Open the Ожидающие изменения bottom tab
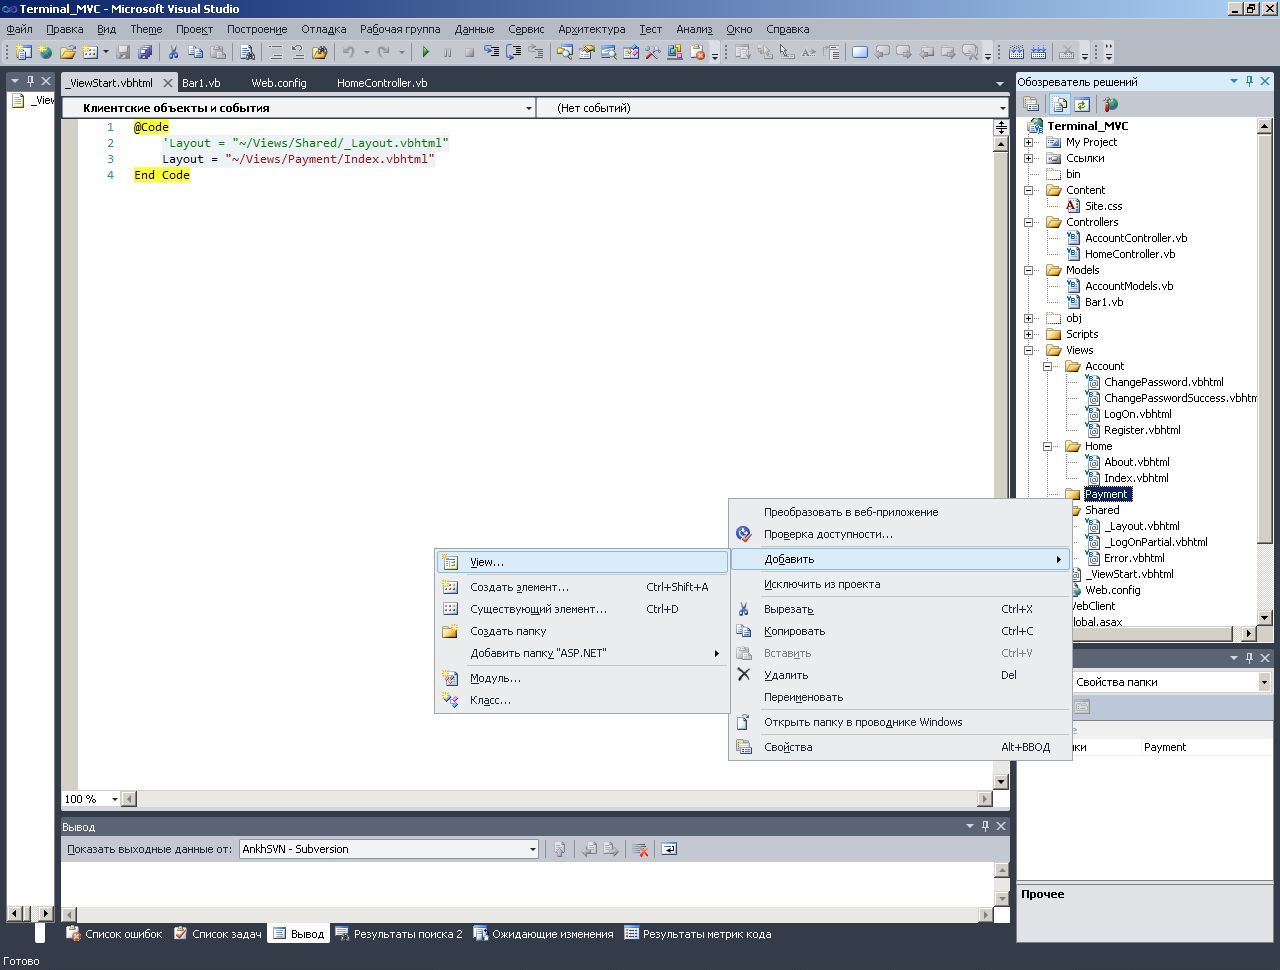The width and height of the screenshot is (1280, 970). tap(543, 934)
